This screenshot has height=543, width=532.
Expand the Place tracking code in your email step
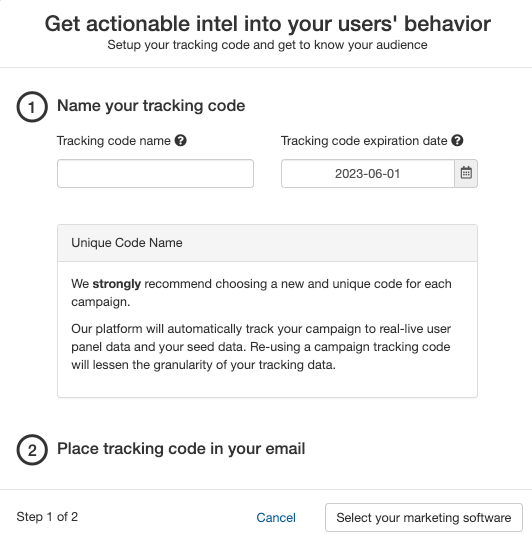click(181, 449)
